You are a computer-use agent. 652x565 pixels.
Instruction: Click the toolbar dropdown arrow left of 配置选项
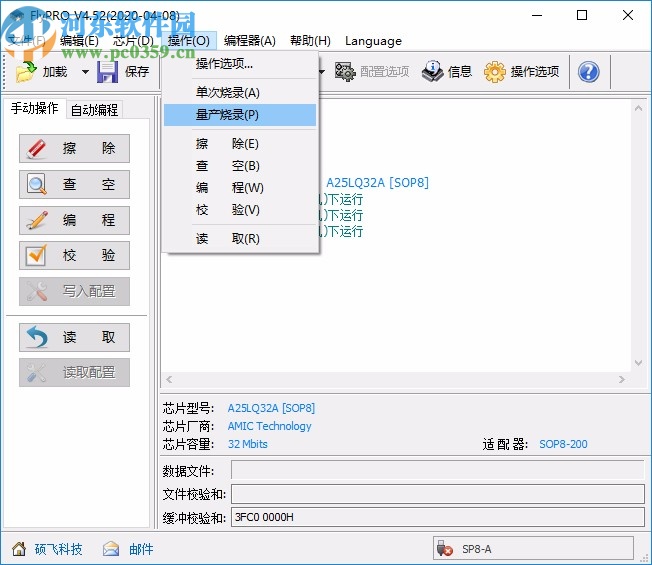322,72
